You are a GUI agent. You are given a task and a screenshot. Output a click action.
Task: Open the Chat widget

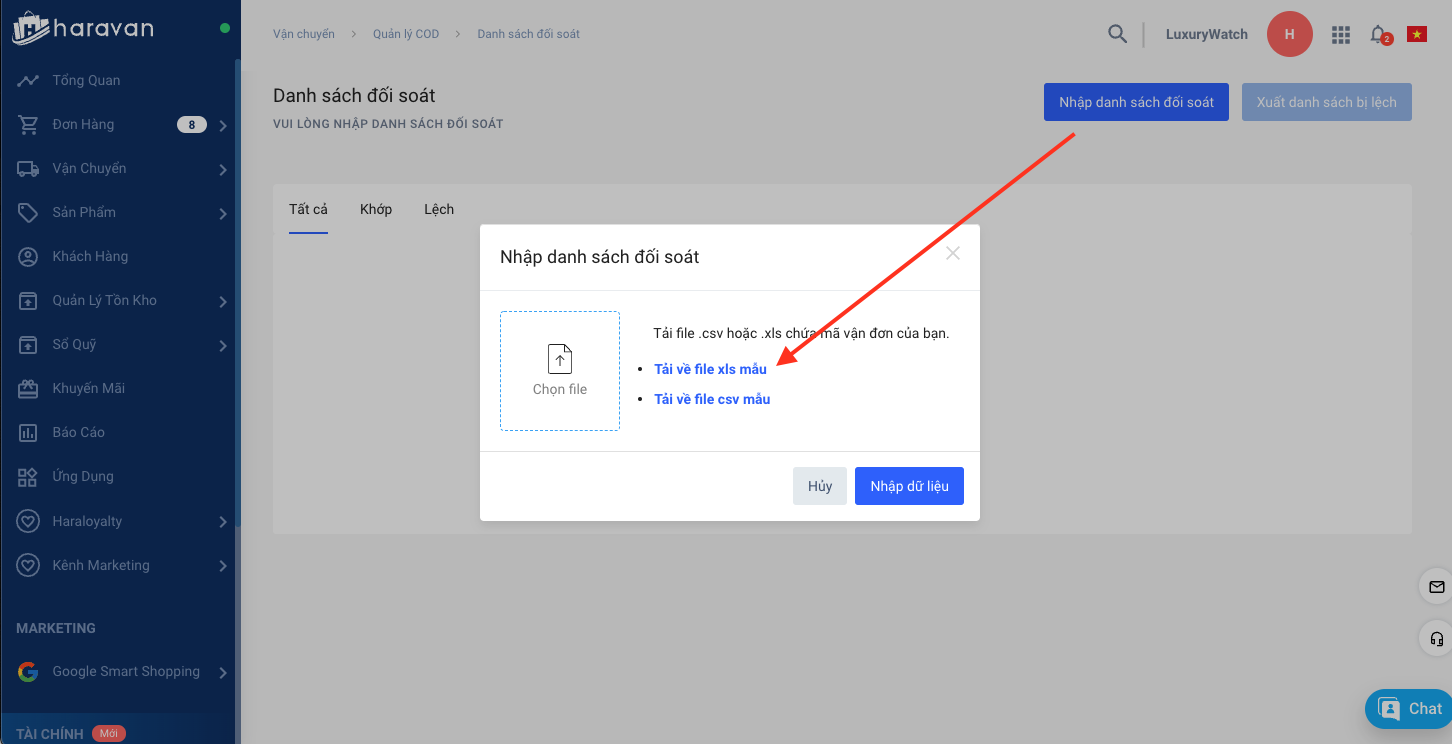[x=1409, y=709]
